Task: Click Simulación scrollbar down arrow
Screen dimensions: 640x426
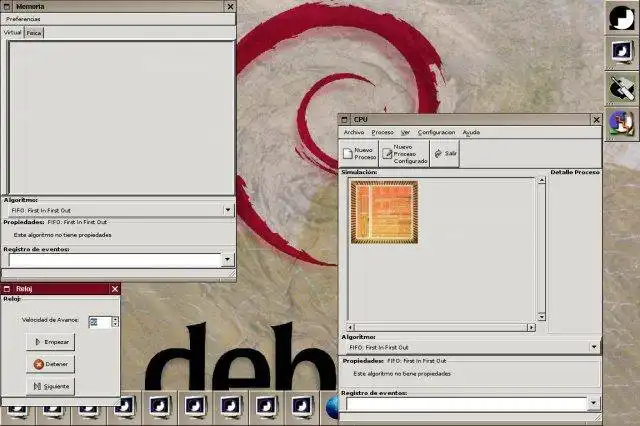Action: [542, 317]
